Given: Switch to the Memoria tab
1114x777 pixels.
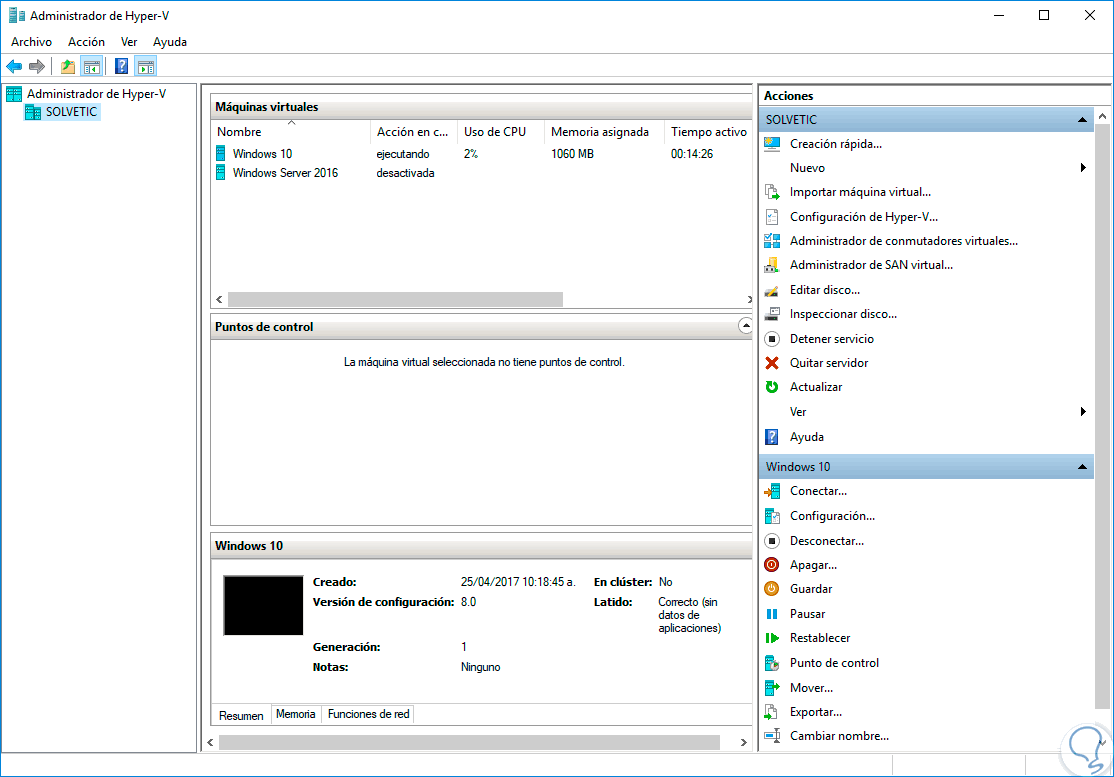Looking at the screenshot, I should pyautogui.click(x=296, y=714).
